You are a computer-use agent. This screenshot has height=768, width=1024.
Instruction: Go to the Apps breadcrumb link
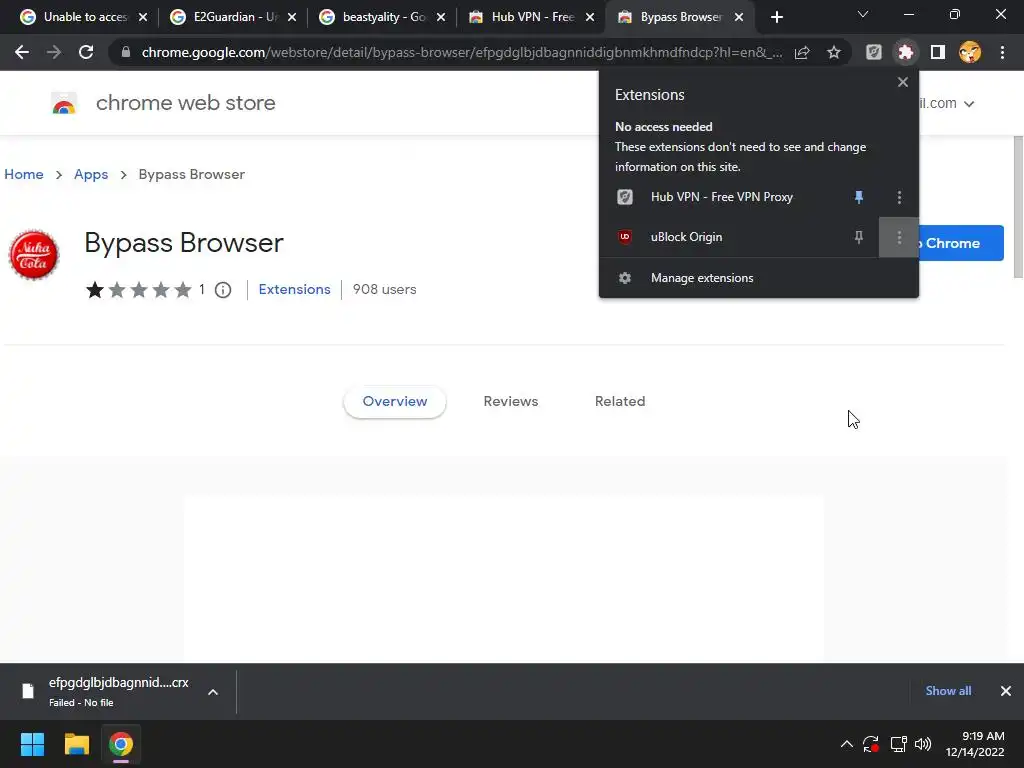click(91, 174)
